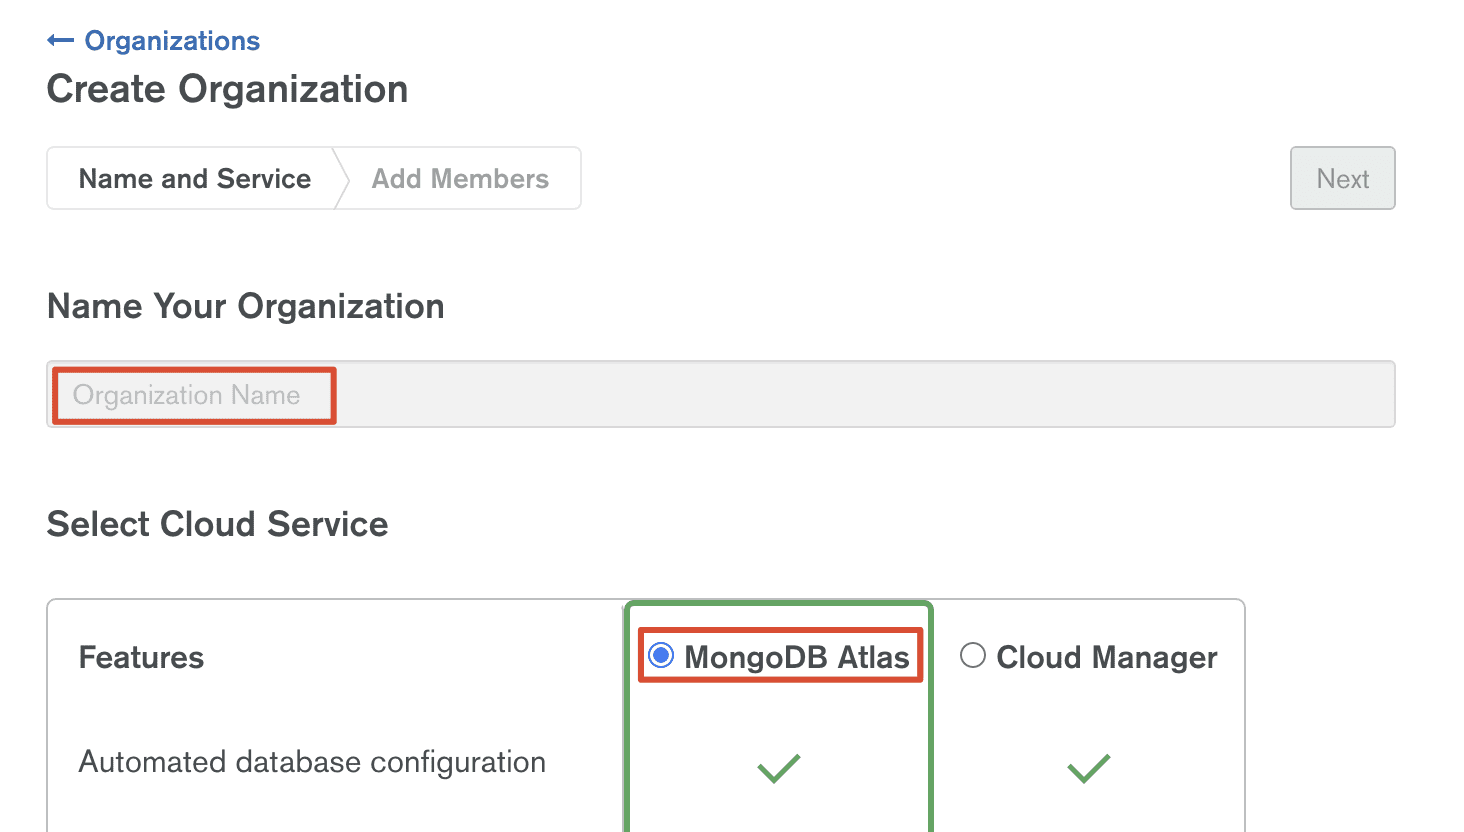Click the Select Cloud Service heading

tap(218, 524)
